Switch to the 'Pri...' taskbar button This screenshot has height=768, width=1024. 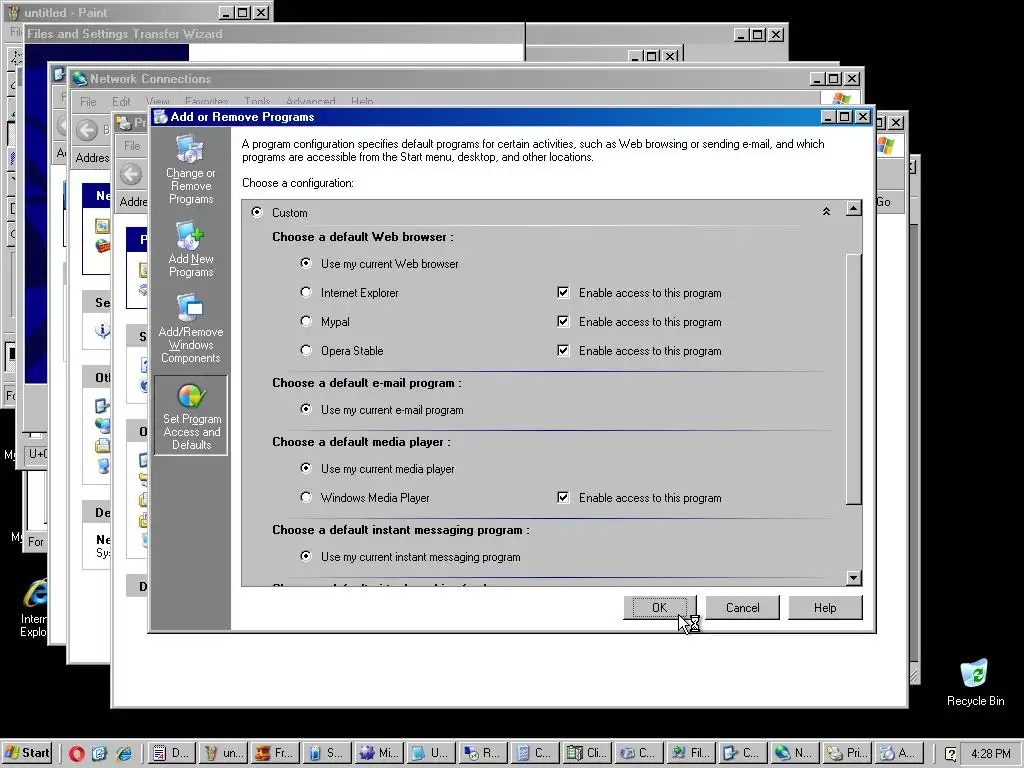click(845, 753)
